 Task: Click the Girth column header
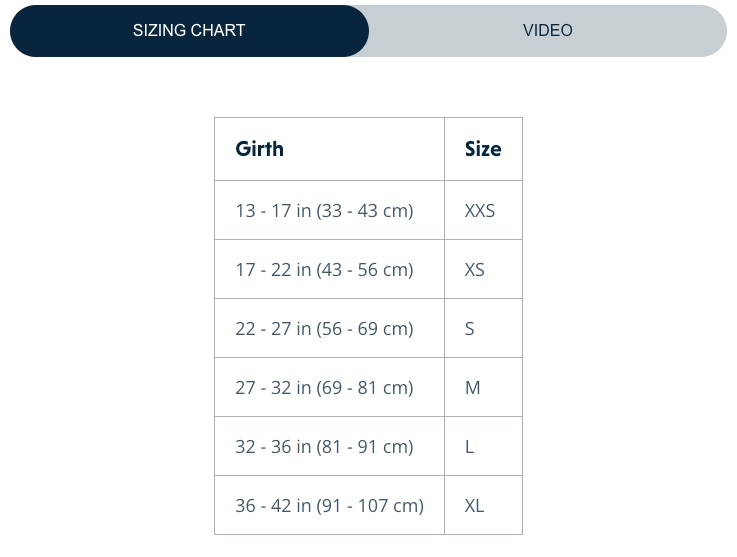pyautogui.click(x=329, y=149)
